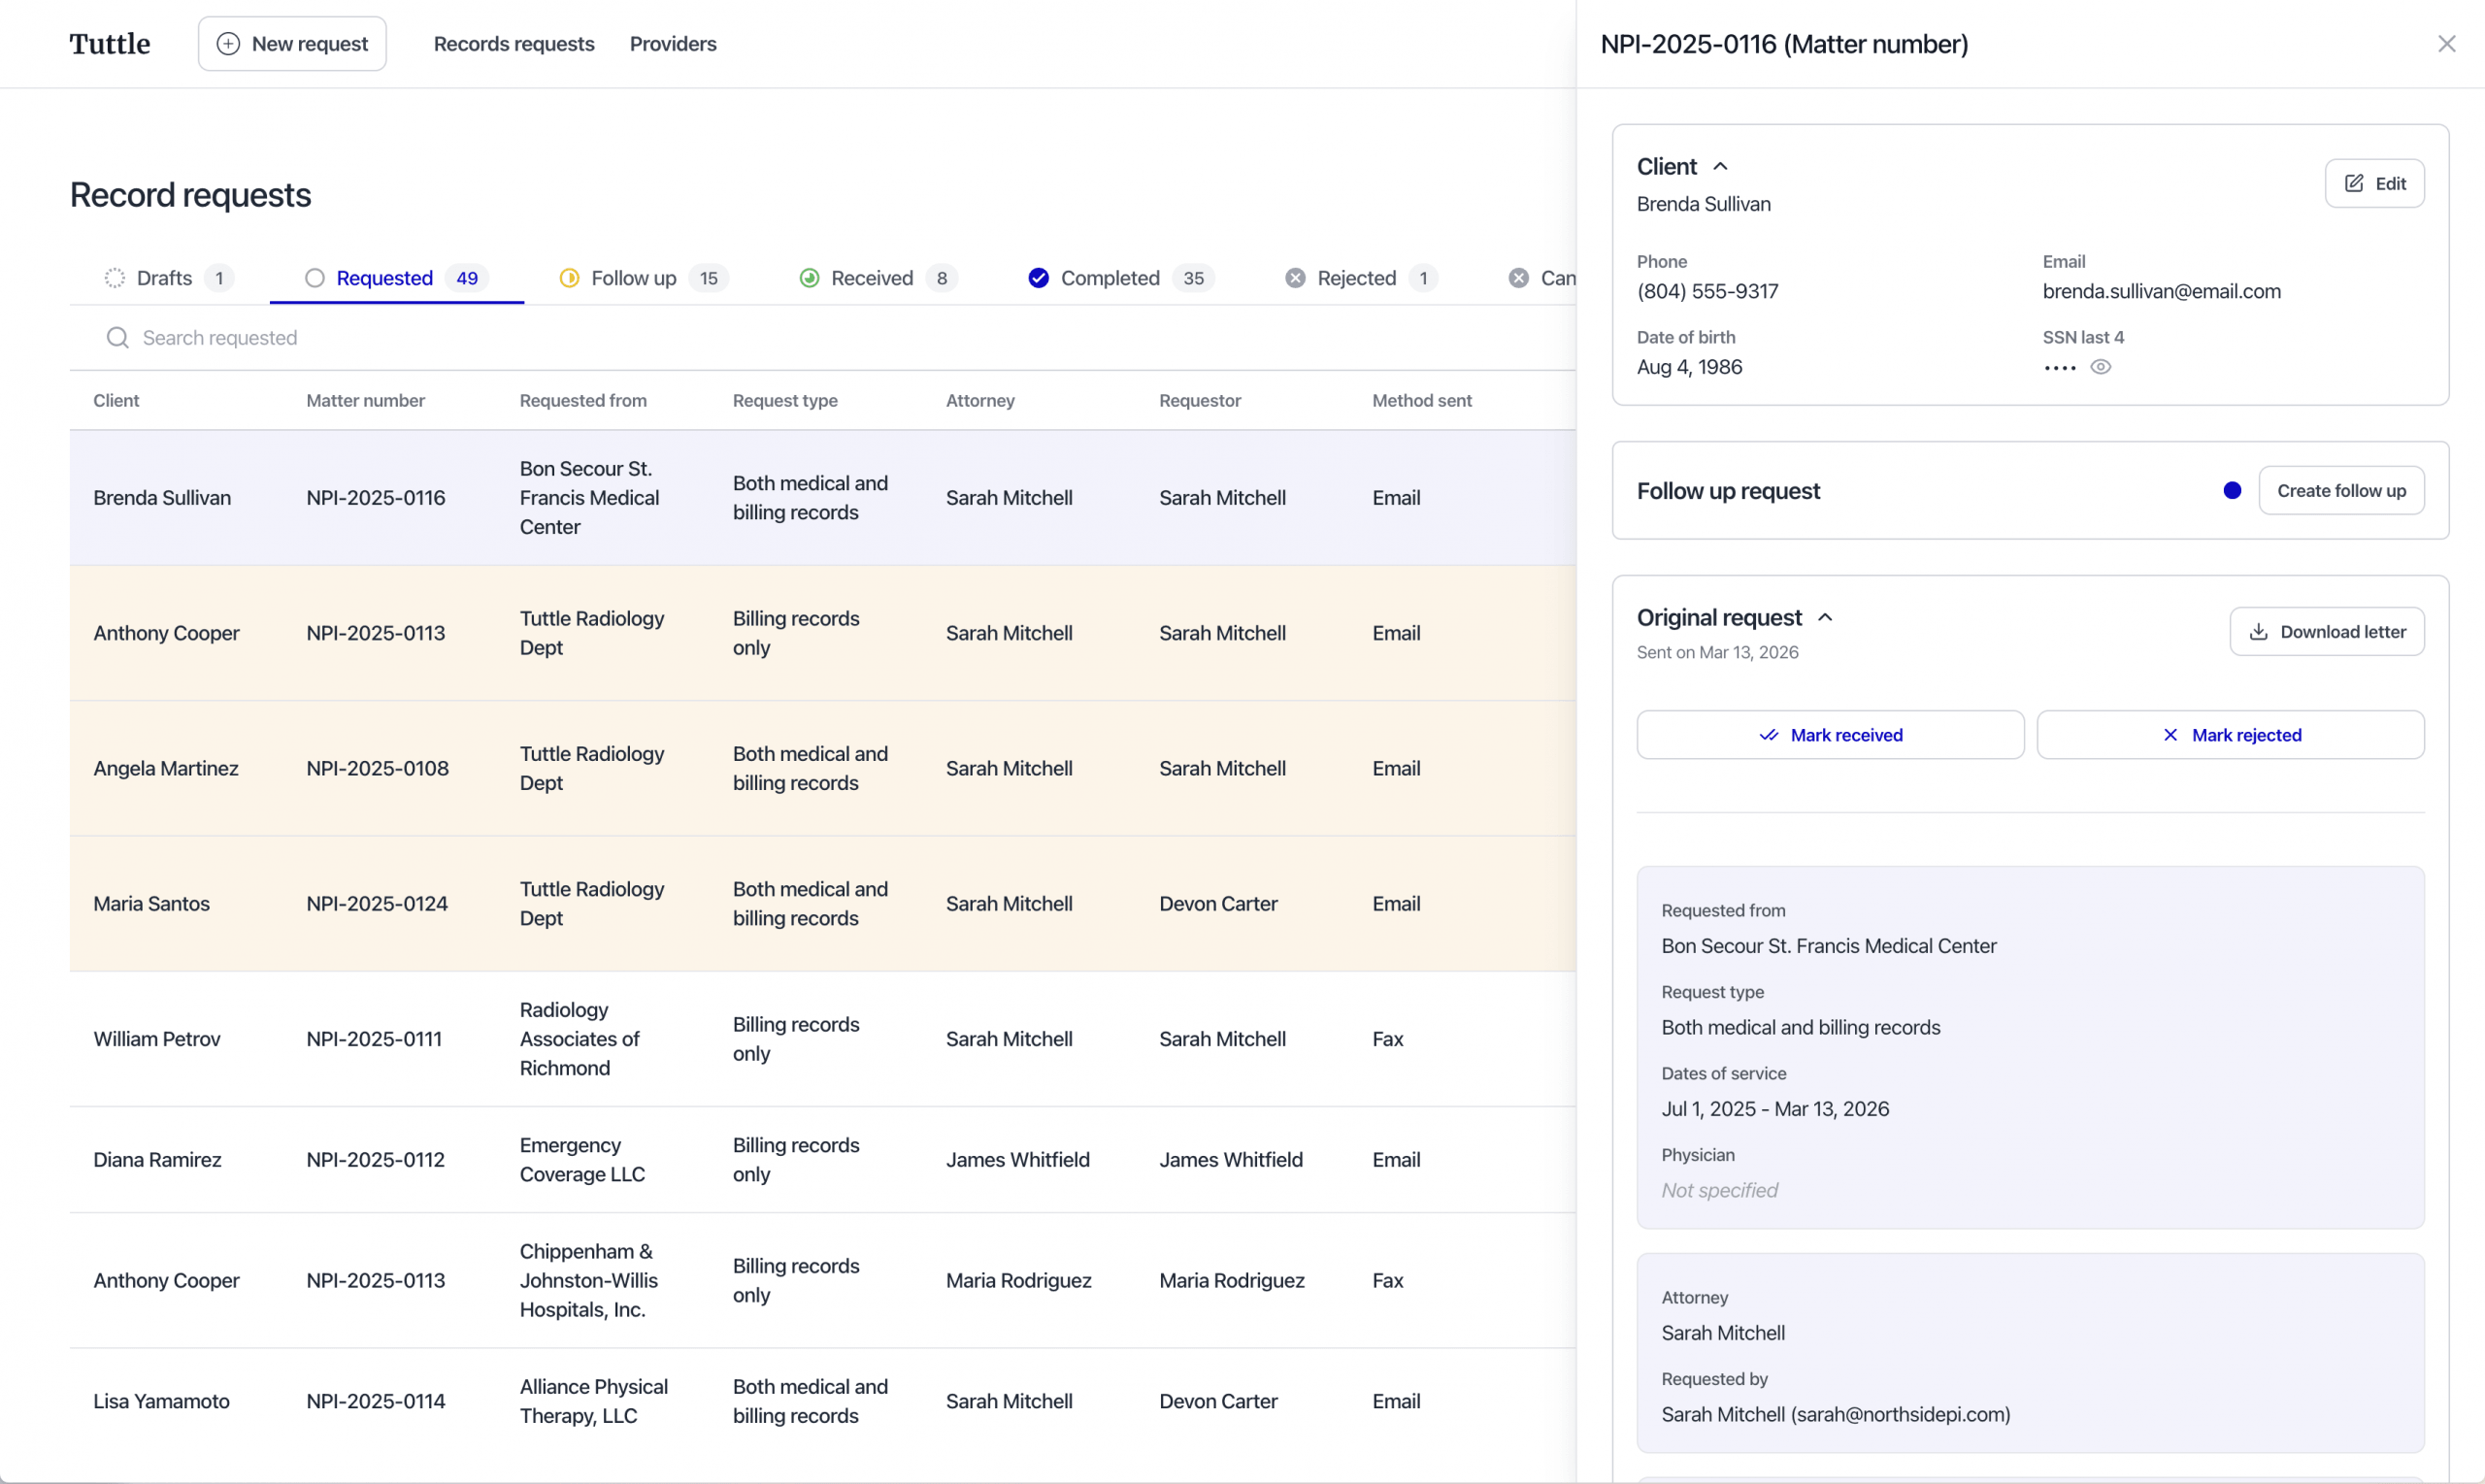
Task: Select the Requested tab radio circle
Action: (315, 278)
